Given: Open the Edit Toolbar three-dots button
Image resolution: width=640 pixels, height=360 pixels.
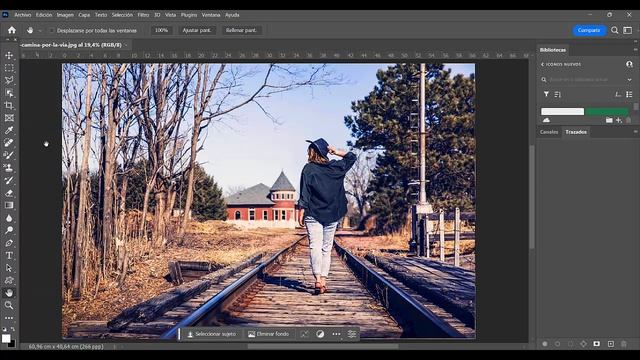Looking at the screenshot, I should 9,318.
